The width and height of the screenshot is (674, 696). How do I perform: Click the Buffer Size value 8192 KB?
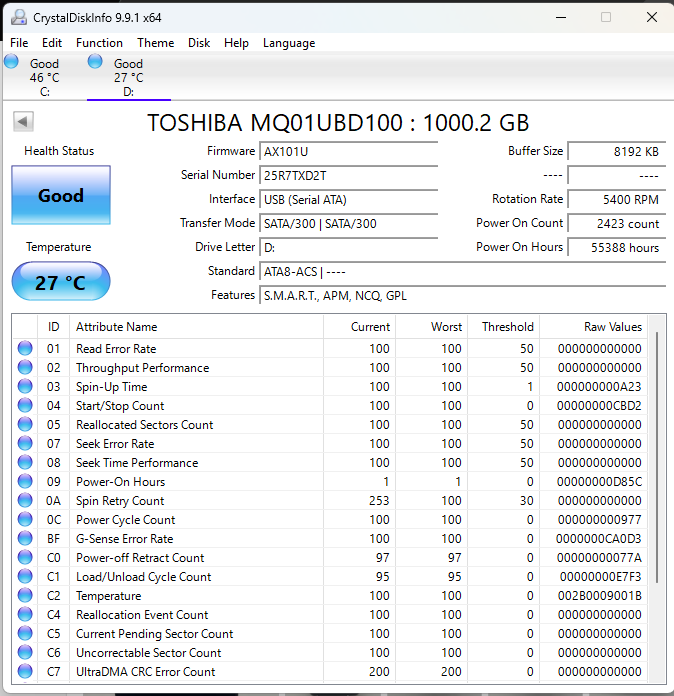click(x=617, y=151)
